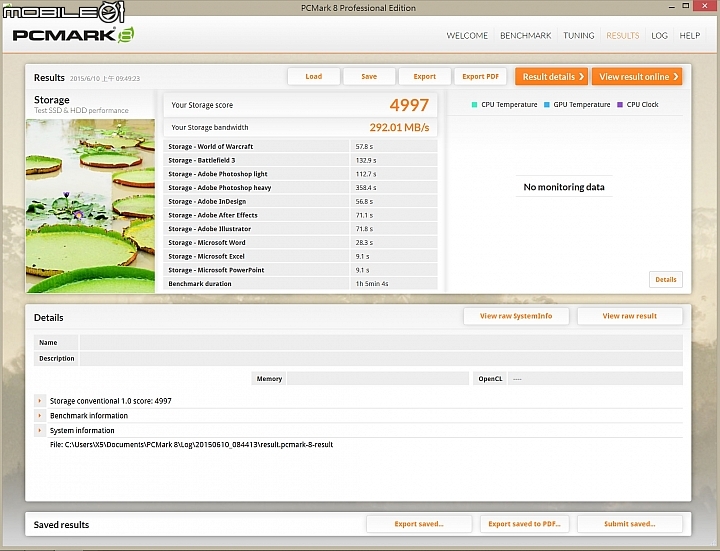This screenshot has width=720, height=551.
Task: Minimize the PCMark 8 window
Action: tap(672, 6)
